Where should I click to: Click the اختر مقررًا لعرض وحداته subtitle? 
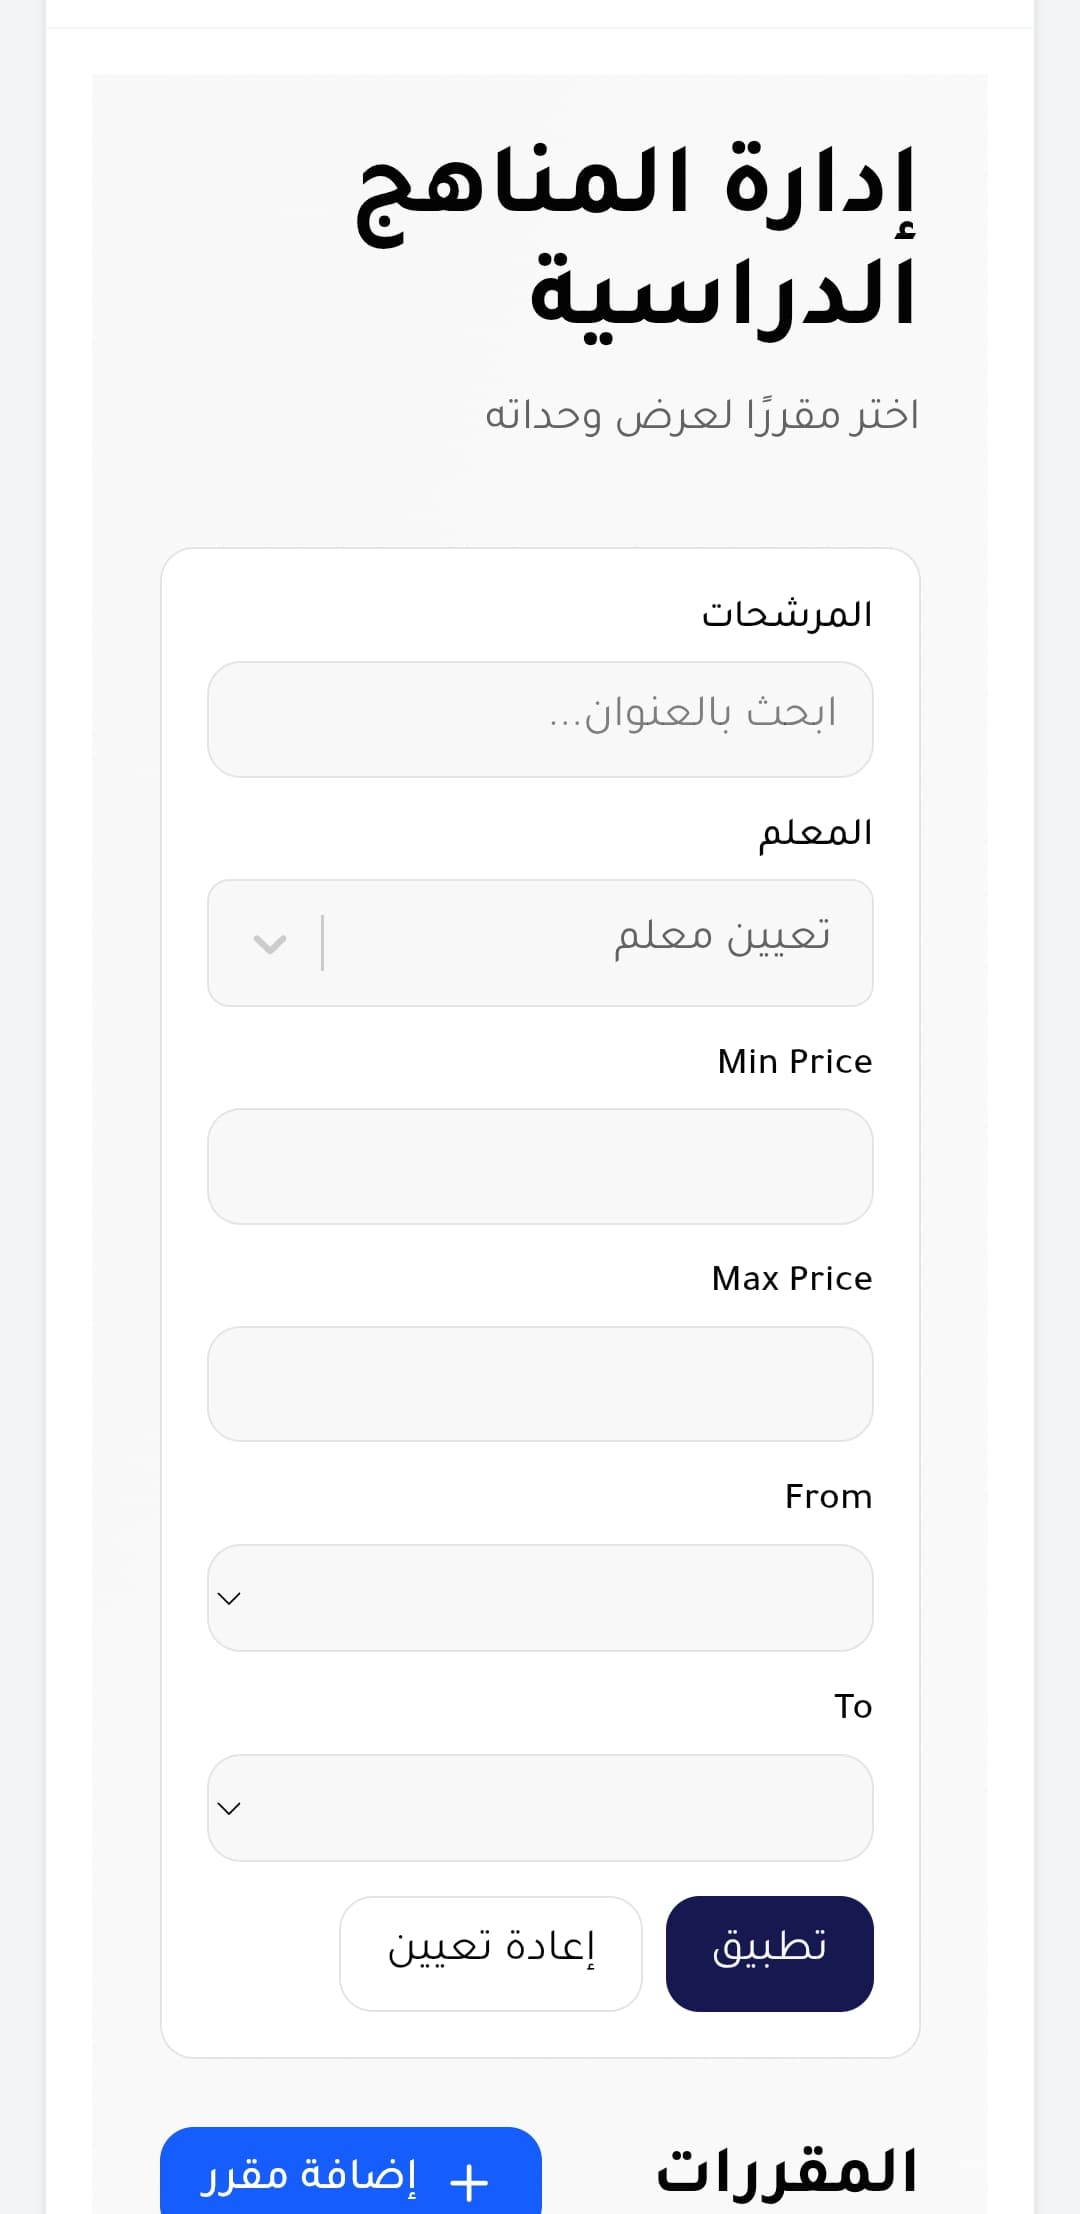pos(702,414)
